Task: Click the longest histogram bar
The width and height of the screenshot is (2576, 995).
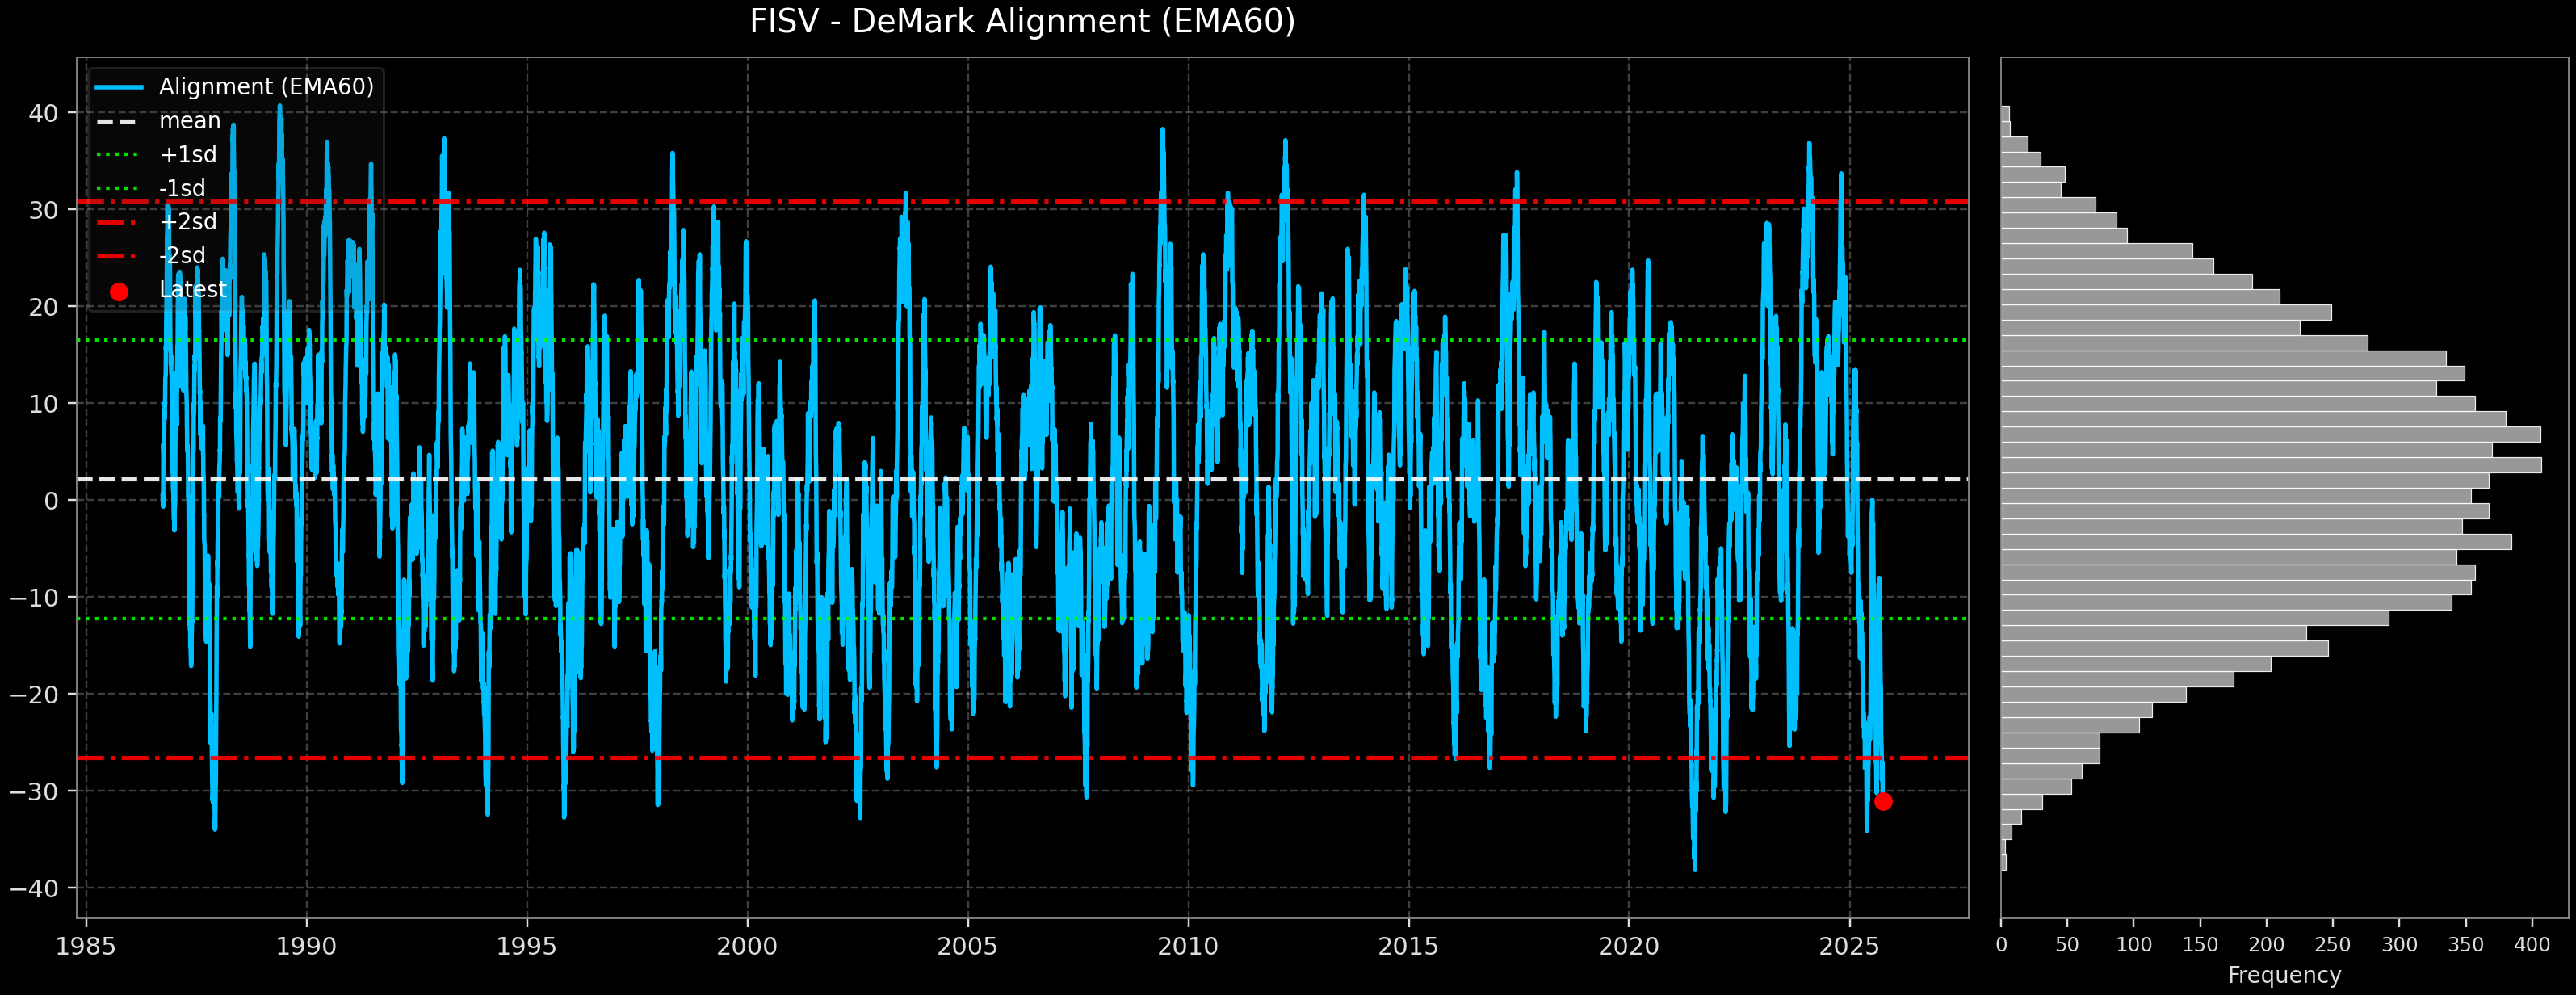Action: point(2270,465)
